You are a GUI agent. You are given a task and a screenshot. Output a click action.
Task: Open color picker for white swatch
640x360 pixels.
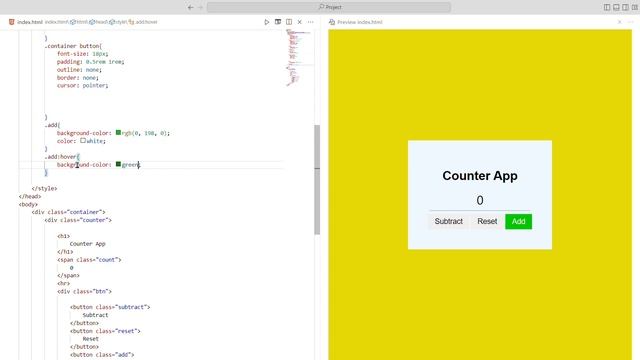coord(83,140)
